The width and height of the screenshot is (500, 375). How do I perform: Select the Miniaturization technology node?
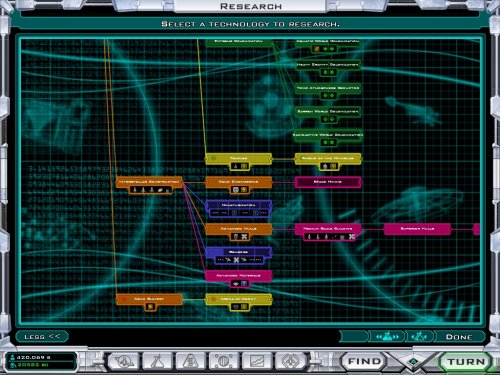coord(238,205)
